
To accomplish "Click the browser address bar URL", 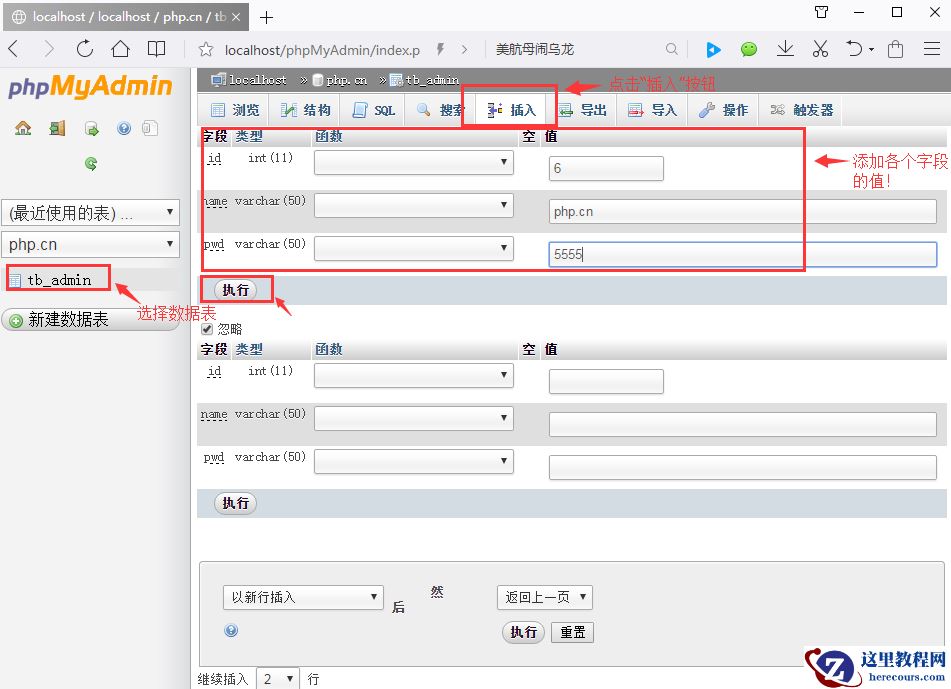I will [x=322, y=50].
